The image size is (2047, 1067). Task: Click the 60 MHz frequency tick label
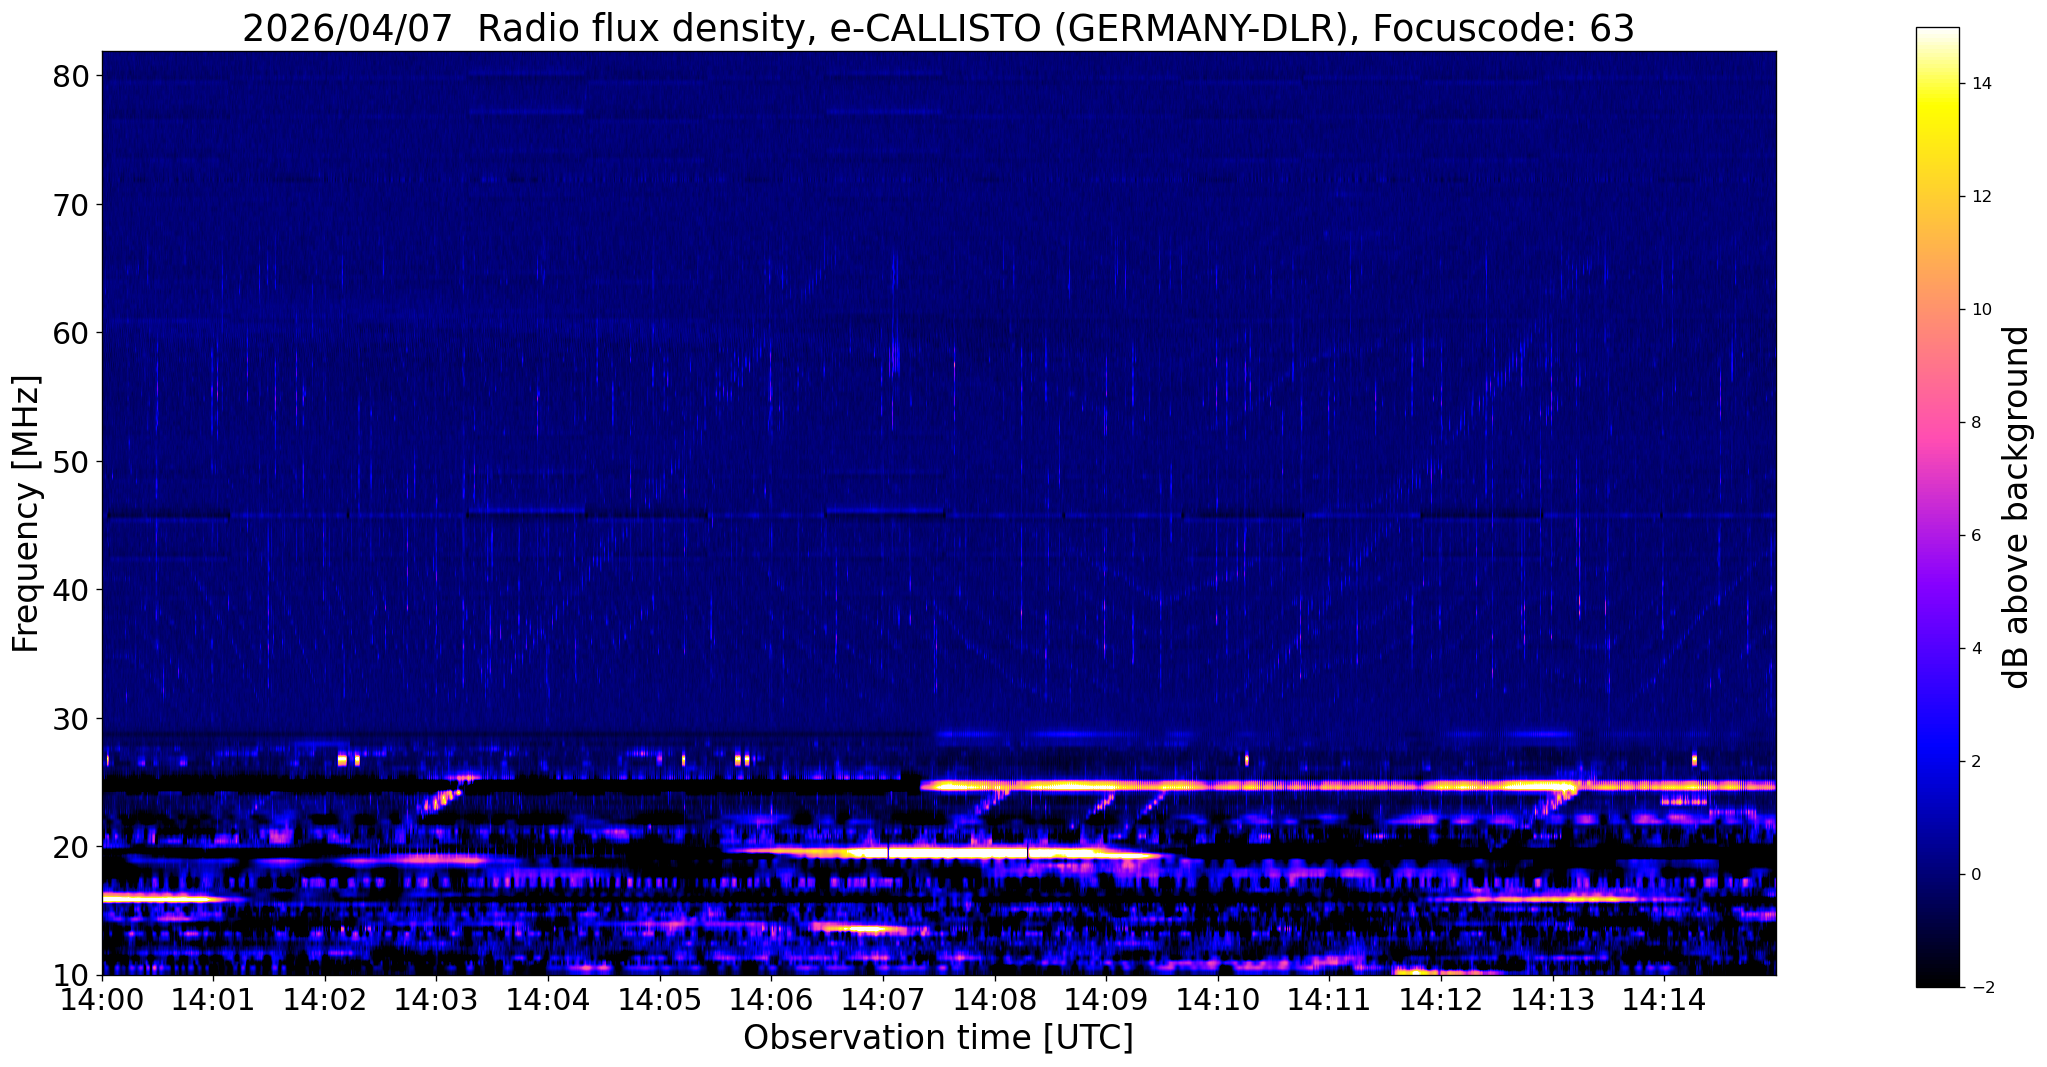71,333
